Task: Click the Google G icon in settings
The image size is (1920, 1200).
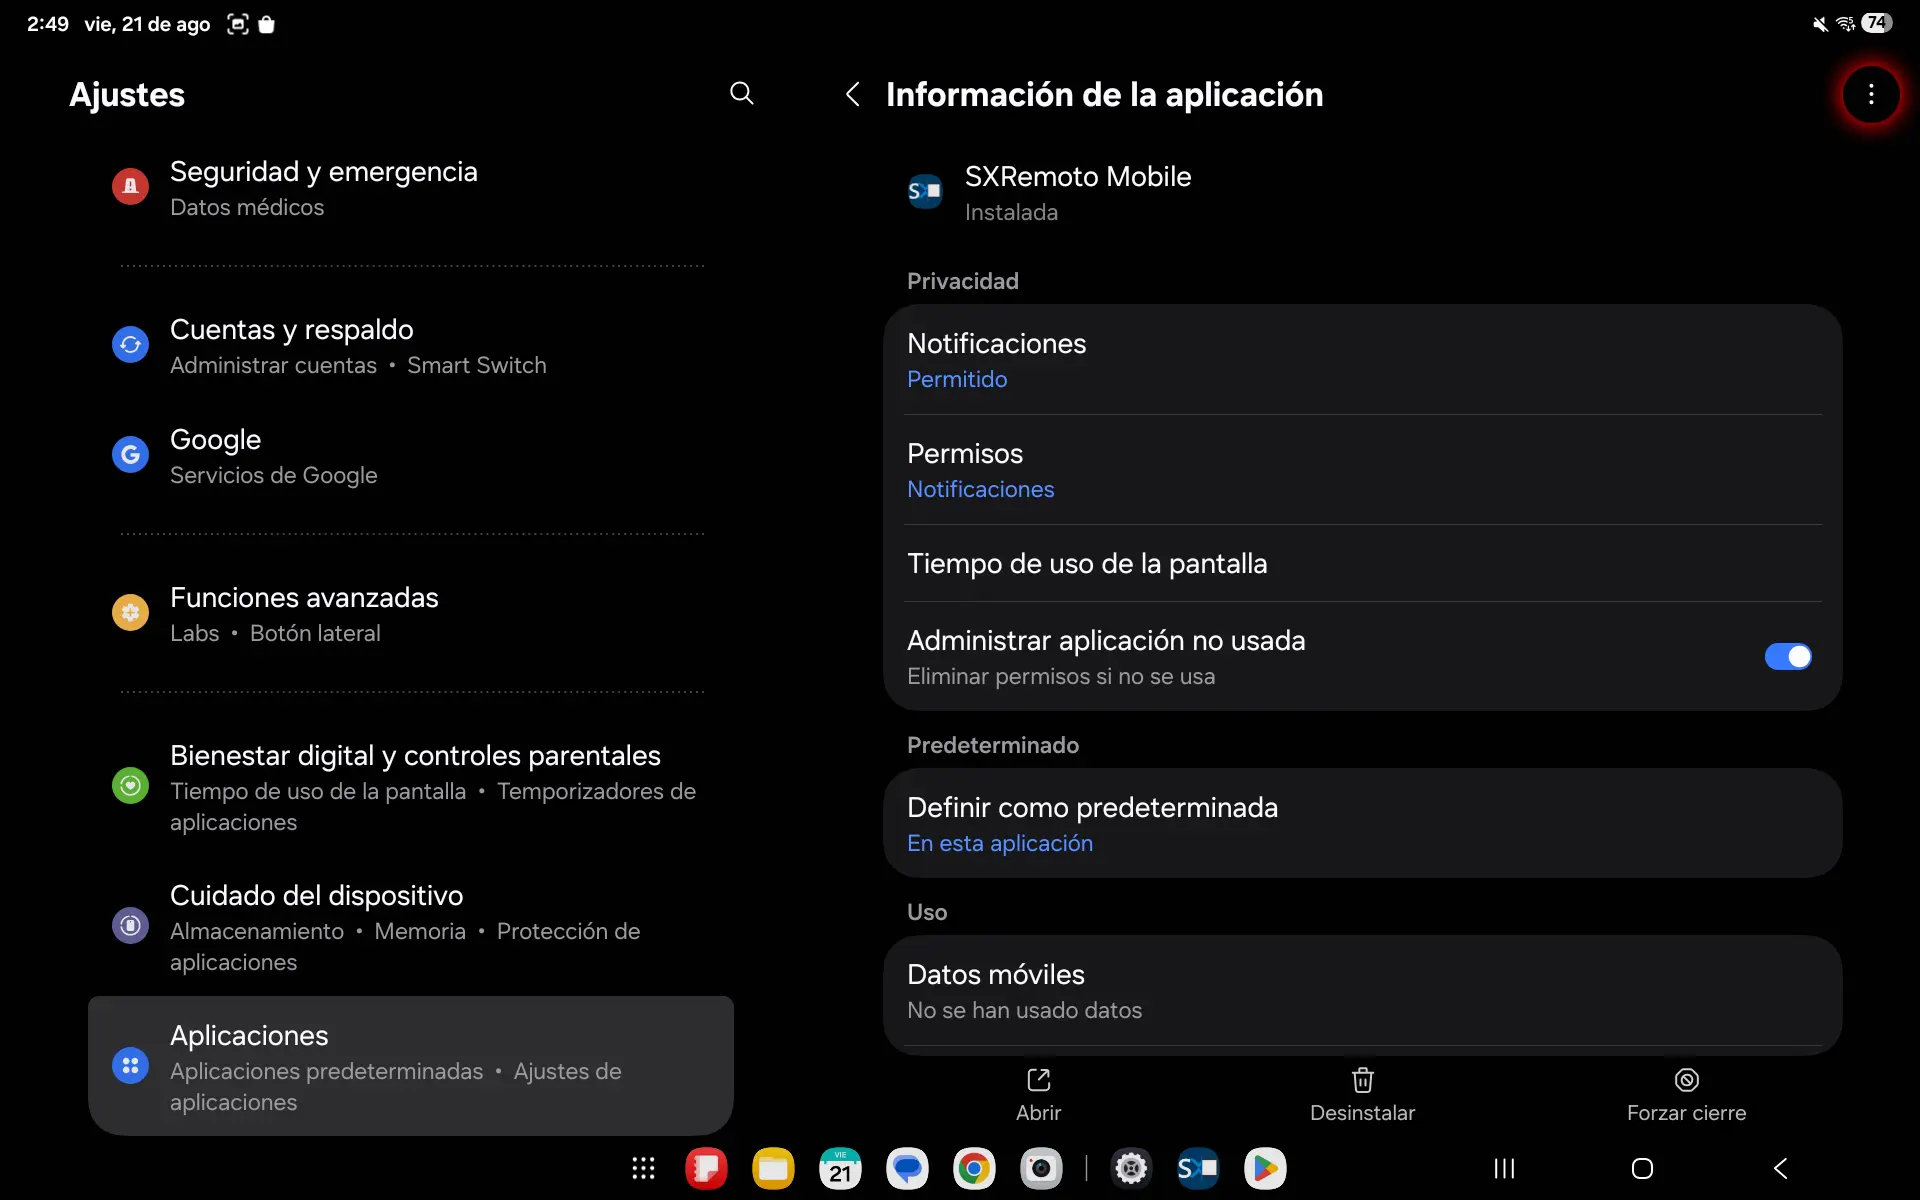Action: pos(130,455)
